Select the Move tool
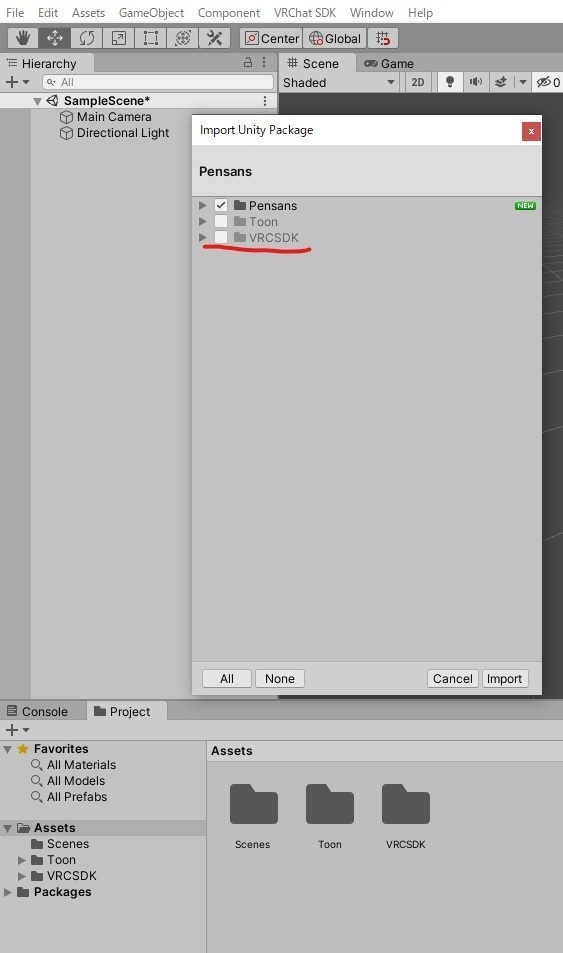The width and height of the screenshot is (563, 953). tap(55, 38)
